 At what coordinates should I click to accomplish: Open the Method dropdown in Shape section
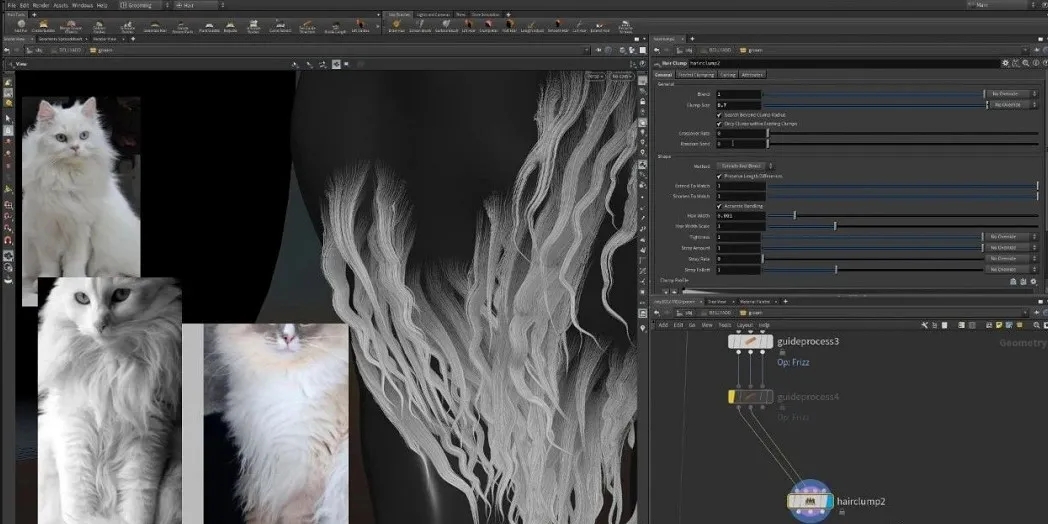pyautogui.click(x=745, y=166)
